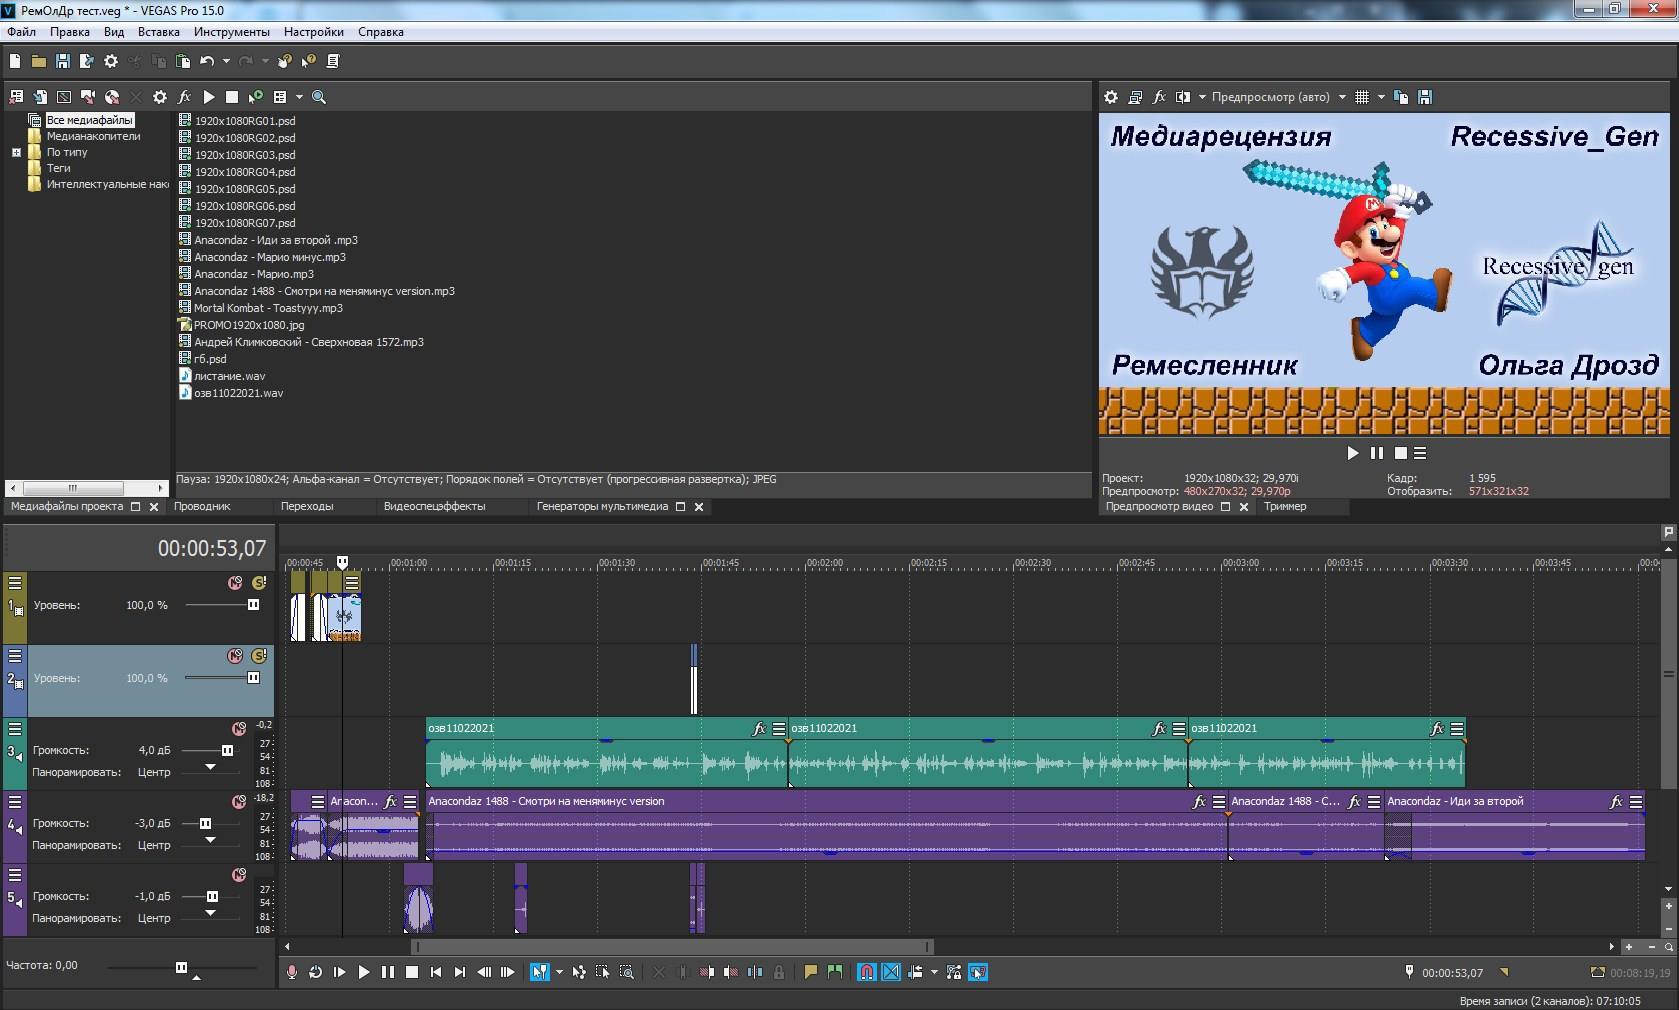
Task: Insert a marker using the flag icon
Action: coord(811,972)
